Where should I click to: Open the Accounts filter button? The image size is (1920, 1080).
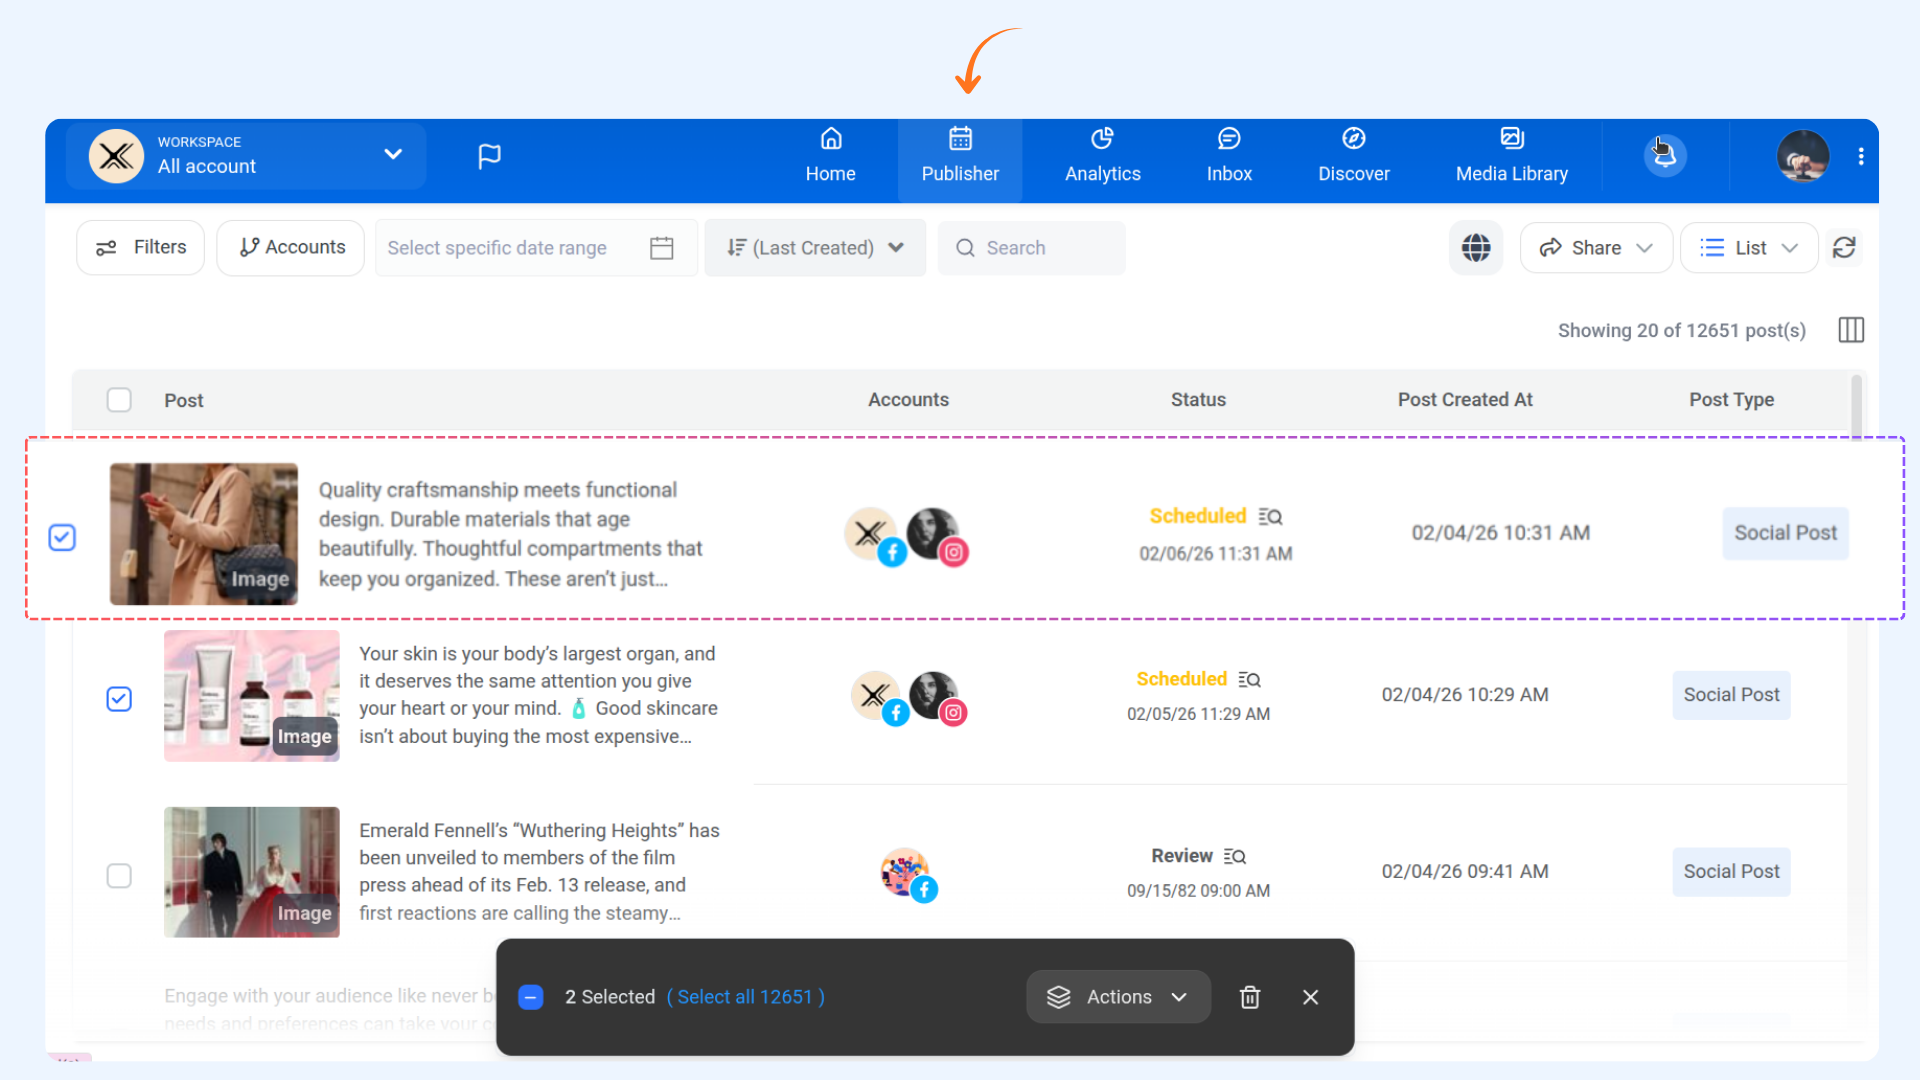[x=291, y=248]
